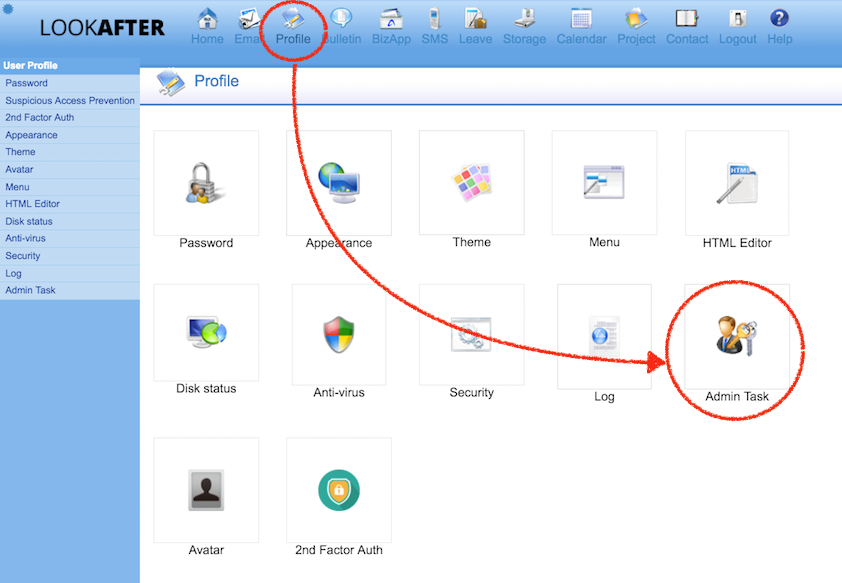Image resolution: width=842 pixels, height=583 pixels.
Task: Open the Security settings icon
Action: (471, 335)
